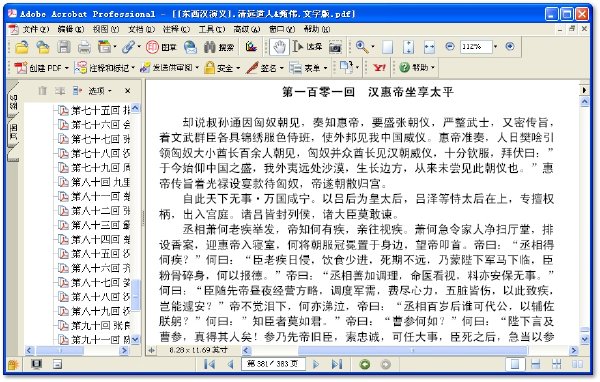The image size is (600, 382).
Task: Click the zoom value field 112%
Action: [476, 47]
